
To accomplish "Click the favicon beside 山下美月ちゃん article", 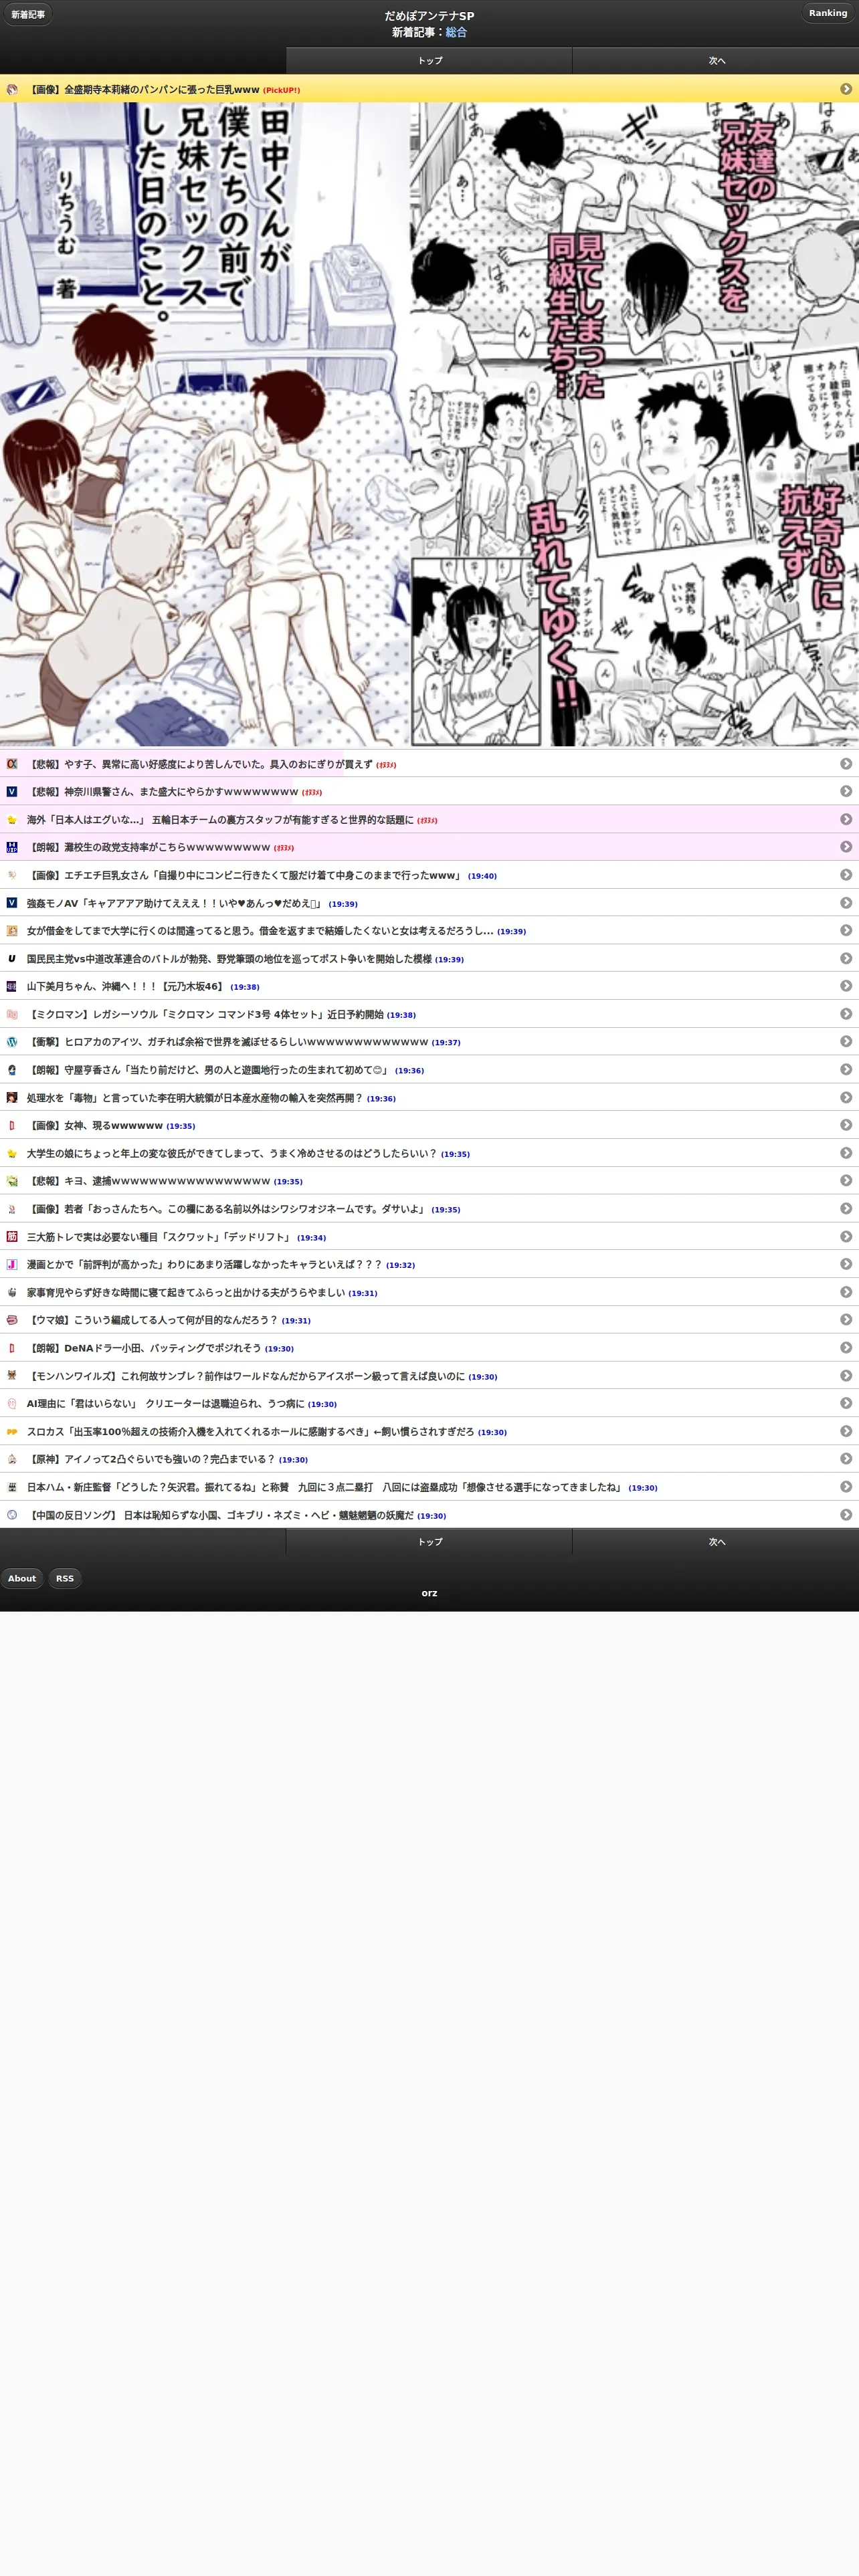I will click(12, 986).
